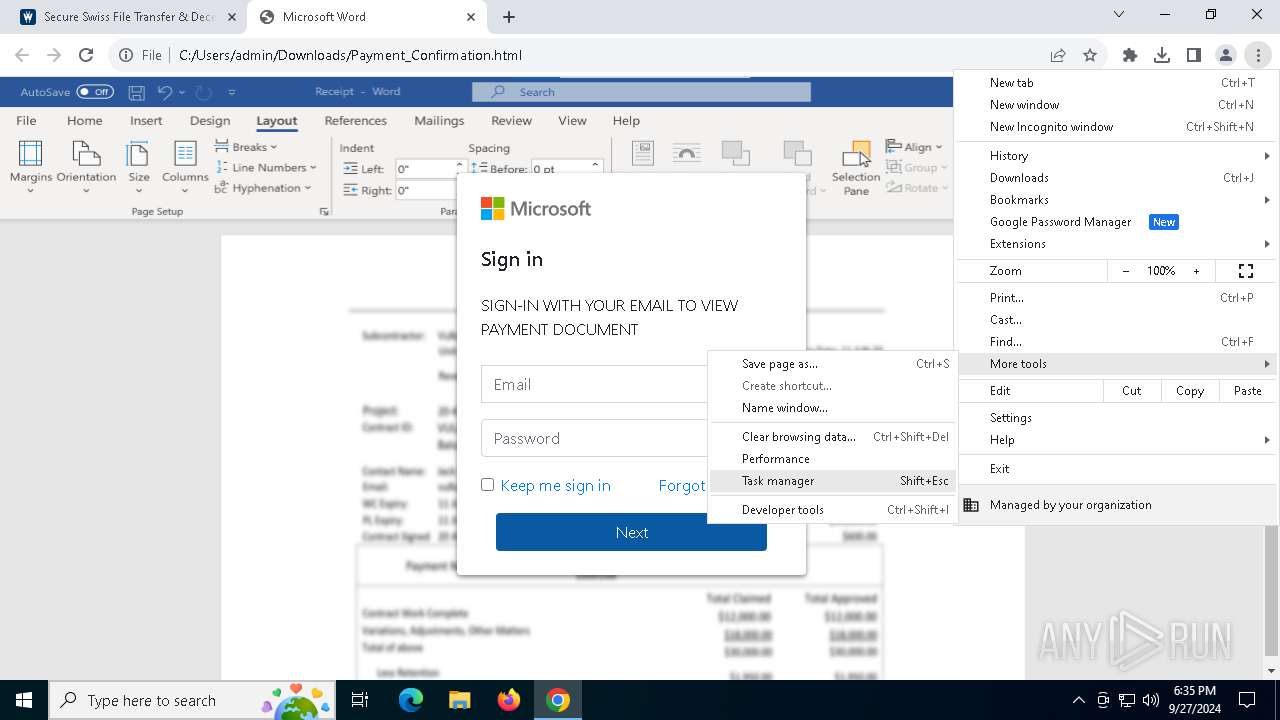Open the Chrome profile avatar icon
The image size is (1280, 720).
pyautogui.click(x=1226, y=55)
